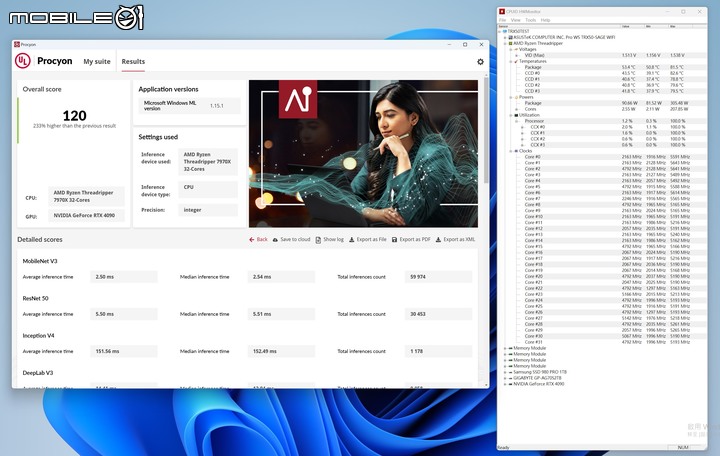Image resolution: width=720 pixels, height=456 pixels.
Task: Click the Utilization icon in HWMonitor tree
Action: (x=516, y=115)
